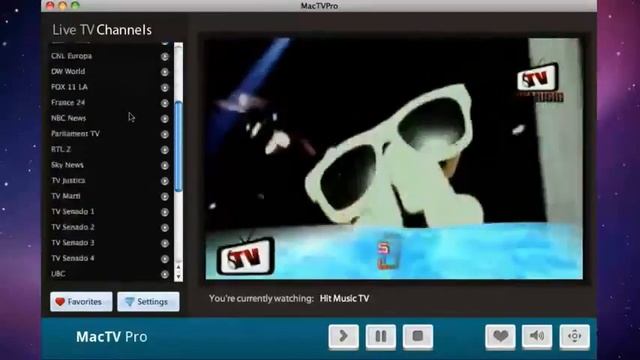
Task: Click the scrollbar down arrow in channel list
Action: [178, 276]
